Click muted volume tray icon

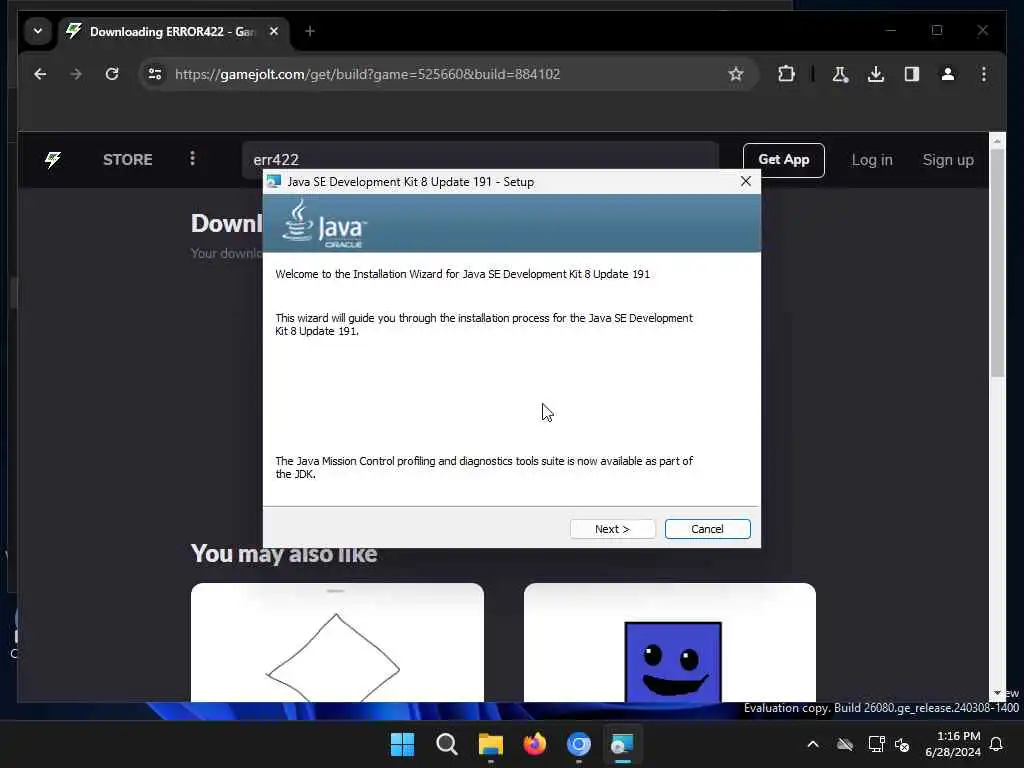[x=903, y=744]
